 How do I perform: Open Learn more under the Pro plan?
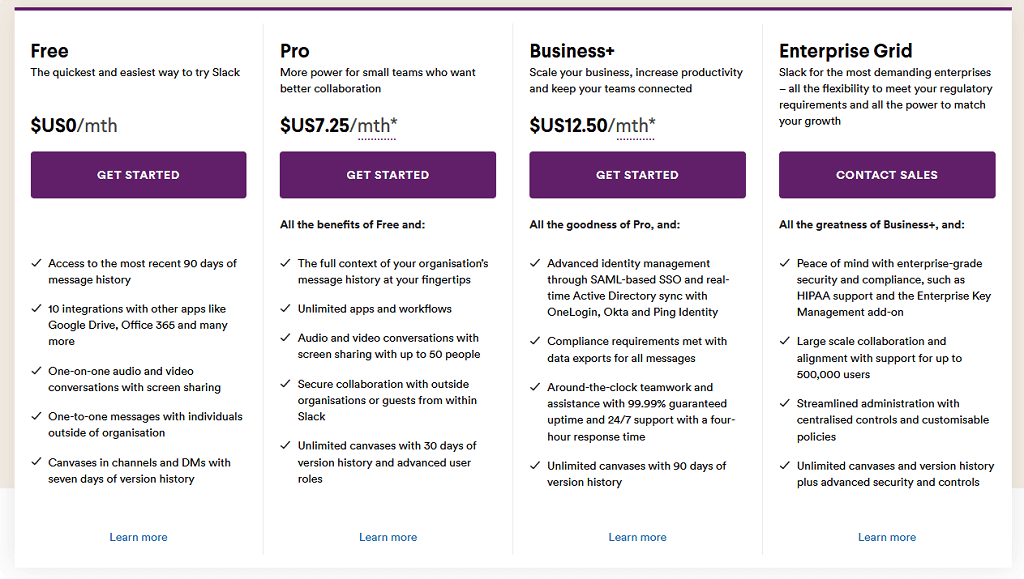click(388, 537)
